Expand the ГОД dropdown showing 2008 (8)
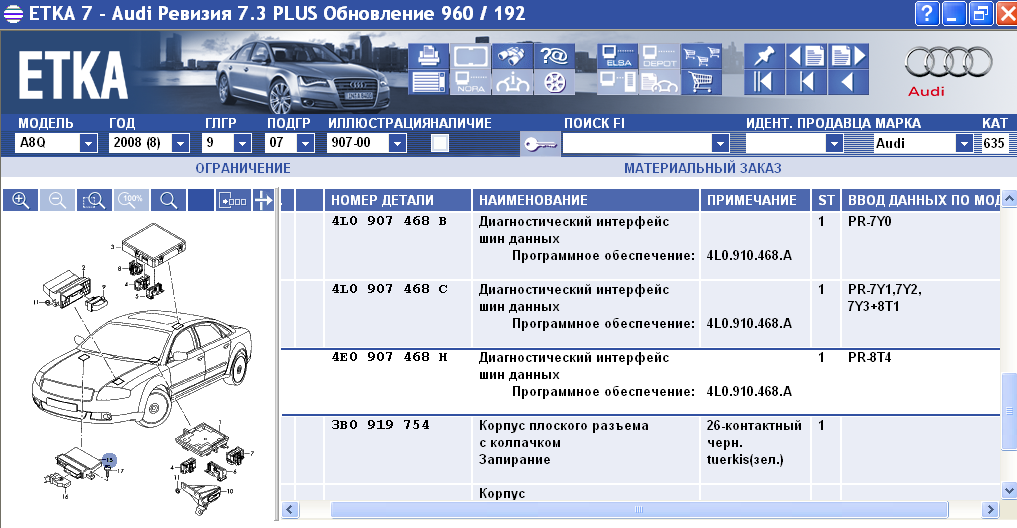Image resolution: width=1017 pixels, height=528 pixels. tap(184, 144)
